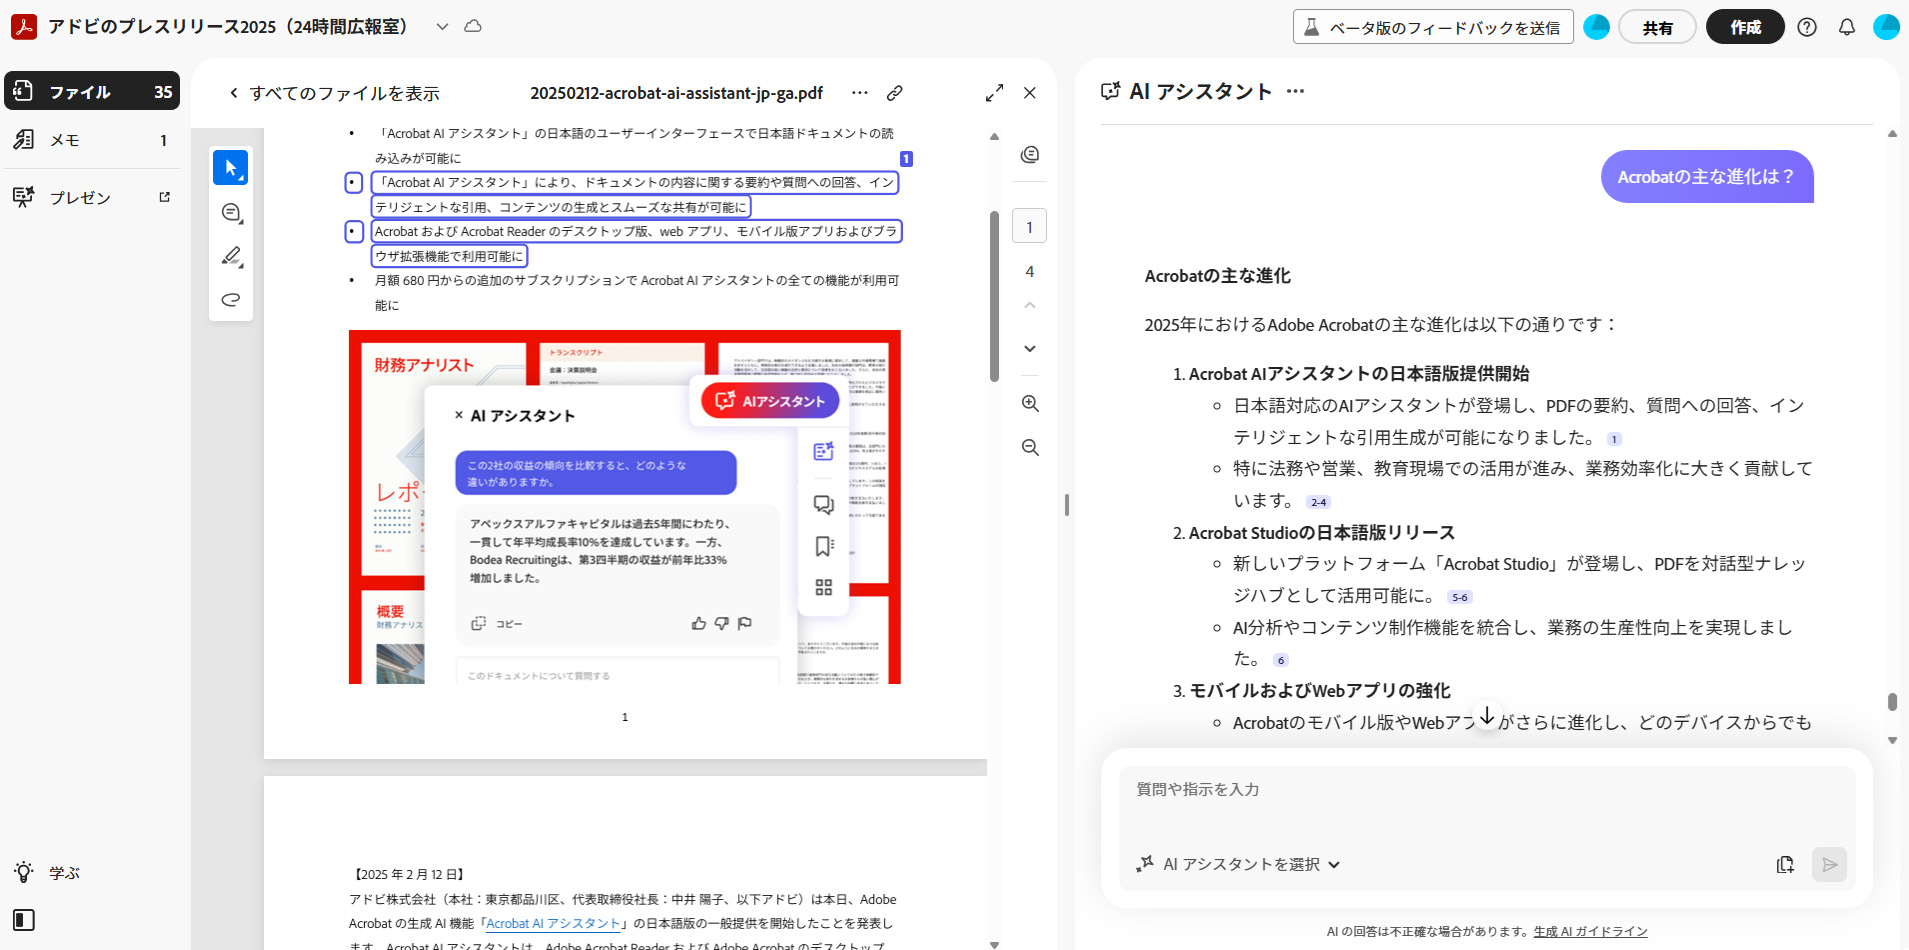Viewport: 1909px width, 950px height.
Task: Zoom in on the document
Action: point(1029,403)
